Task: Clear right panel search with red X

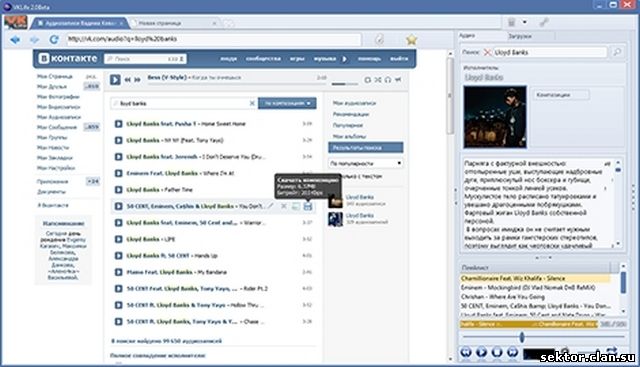Action: click(x=487, y=52)
